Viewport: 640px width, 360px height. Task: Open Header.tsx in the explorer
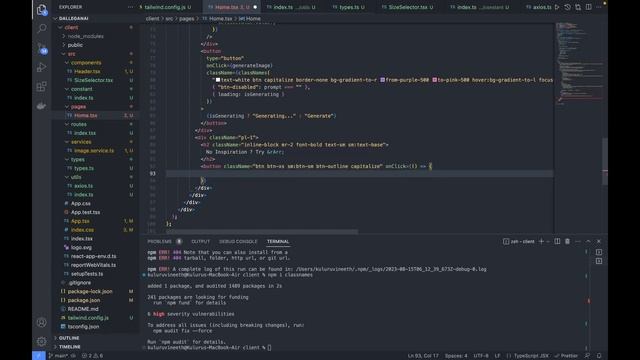point(87,71)
